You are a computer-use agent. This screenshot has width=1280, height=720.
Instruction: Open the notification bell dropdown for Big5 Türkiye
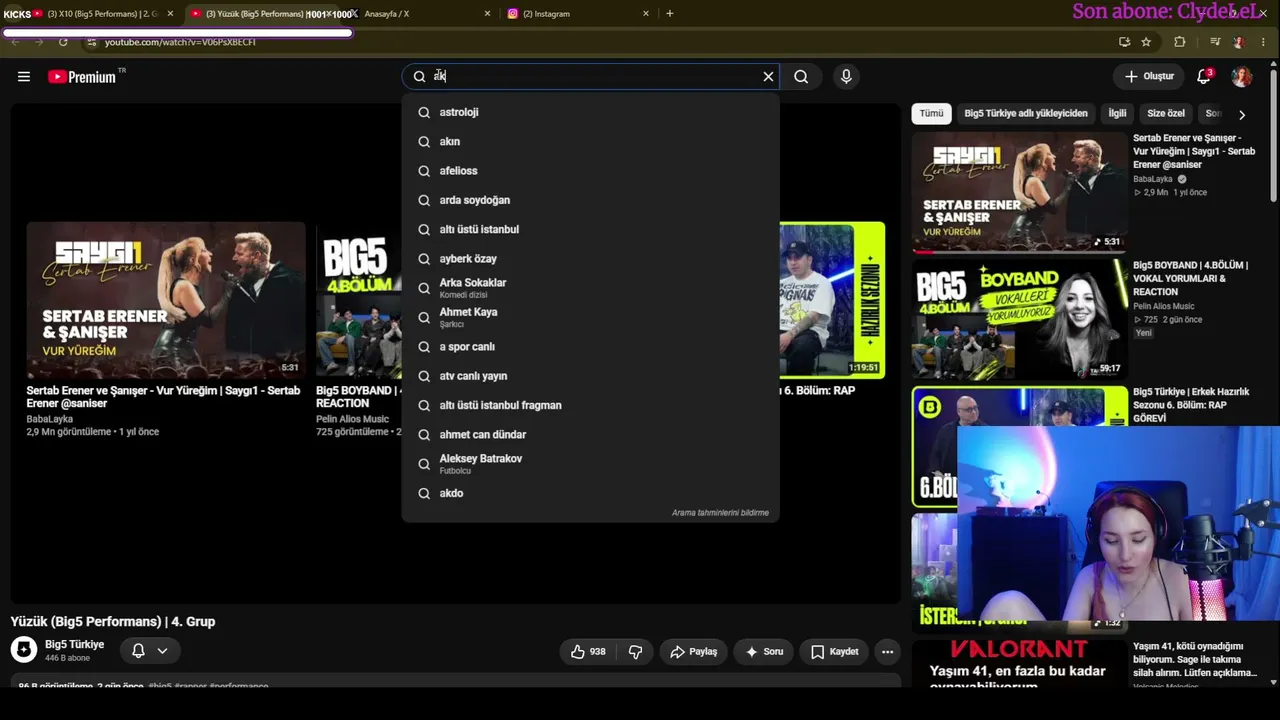[150, 651]
